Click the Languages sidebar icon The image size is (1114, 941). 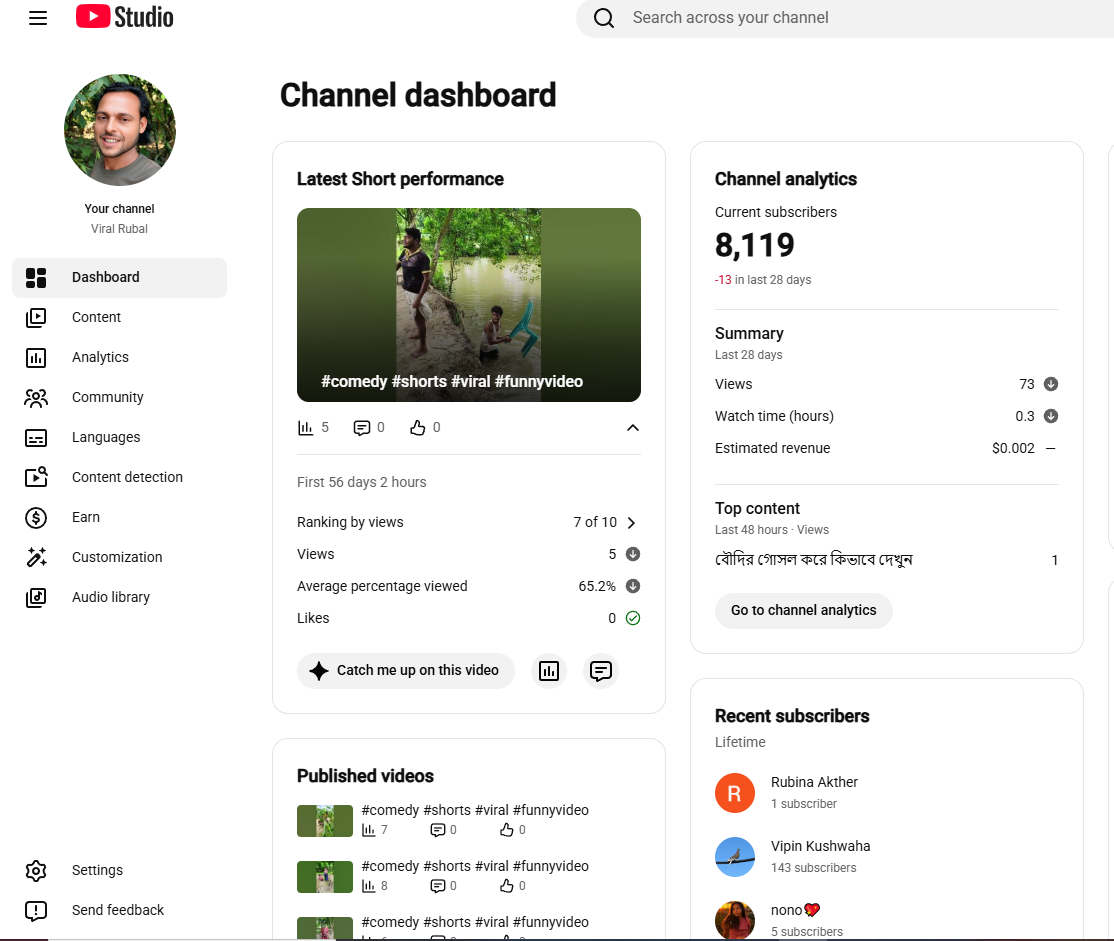[36, 438]
